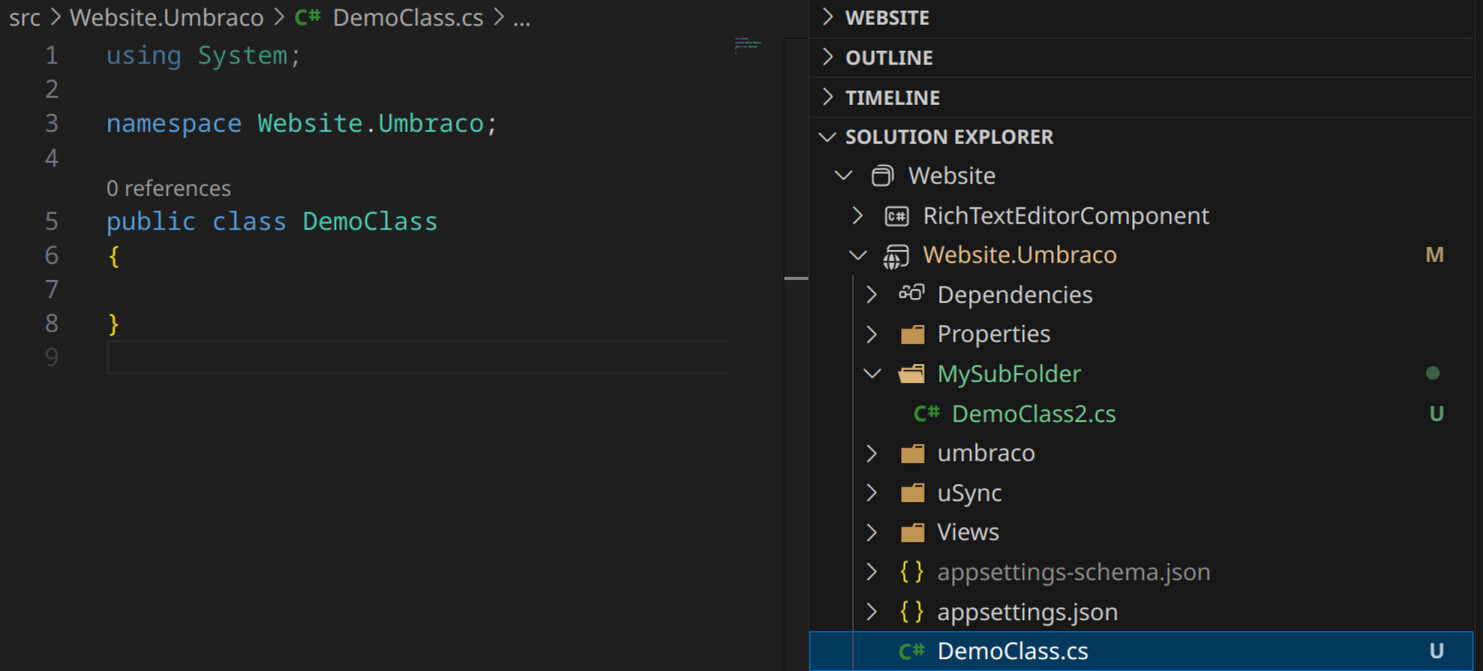Click the src breadcrumb segment
Image resolution: width=1483 pixels, height=671 pixels.
(25, 18)
